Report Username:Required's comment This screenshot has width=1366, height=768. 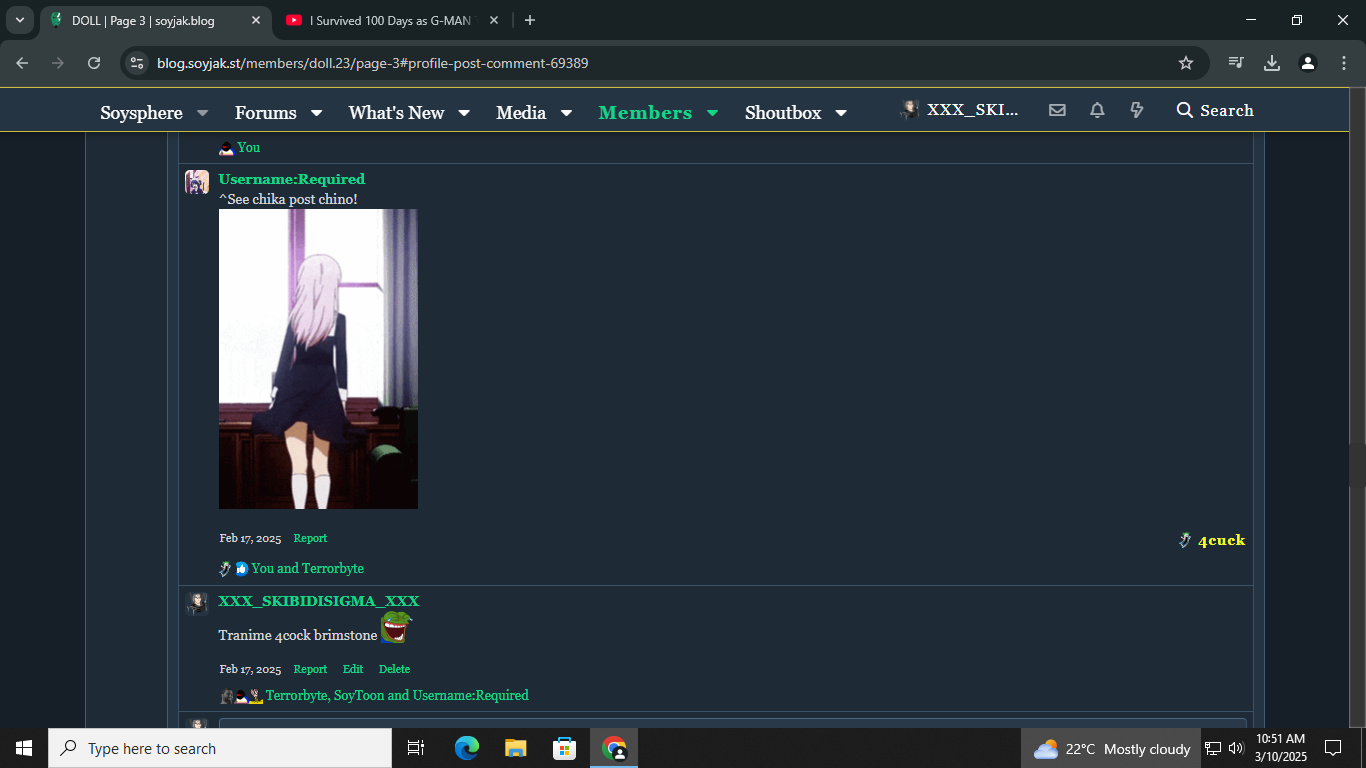[x=310, y=538]
